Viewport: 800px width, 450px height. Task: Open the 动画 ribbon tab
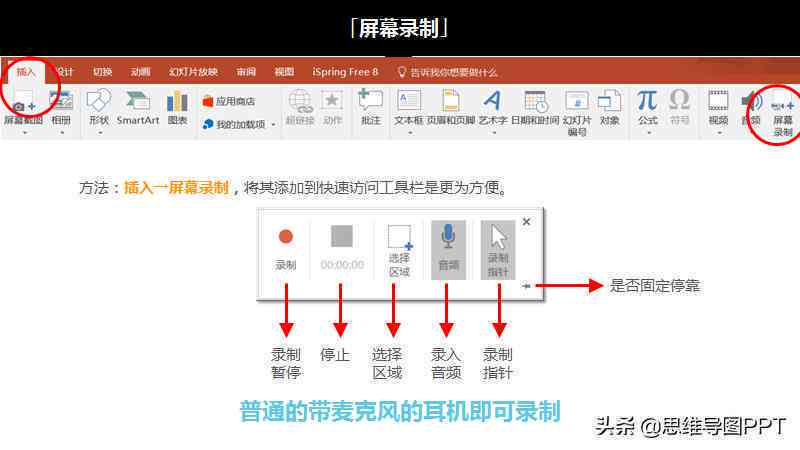[140, 72]
